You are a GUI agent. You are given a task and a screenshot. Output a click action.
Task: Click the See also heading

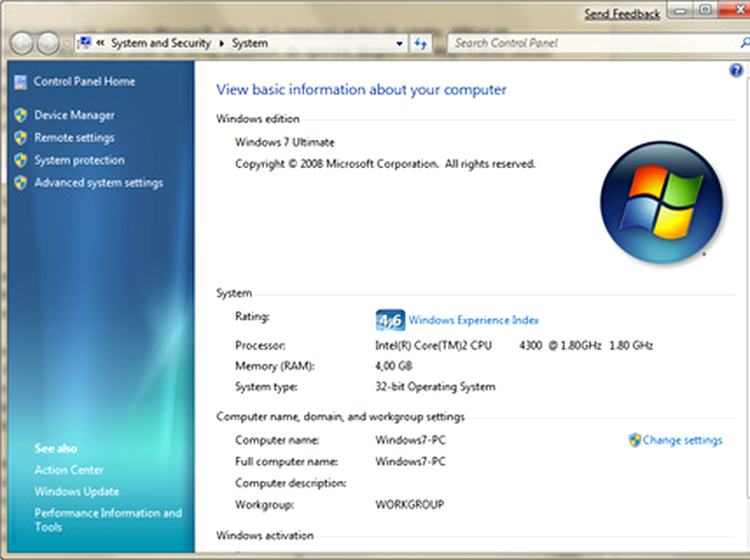(x=55, y=449)
